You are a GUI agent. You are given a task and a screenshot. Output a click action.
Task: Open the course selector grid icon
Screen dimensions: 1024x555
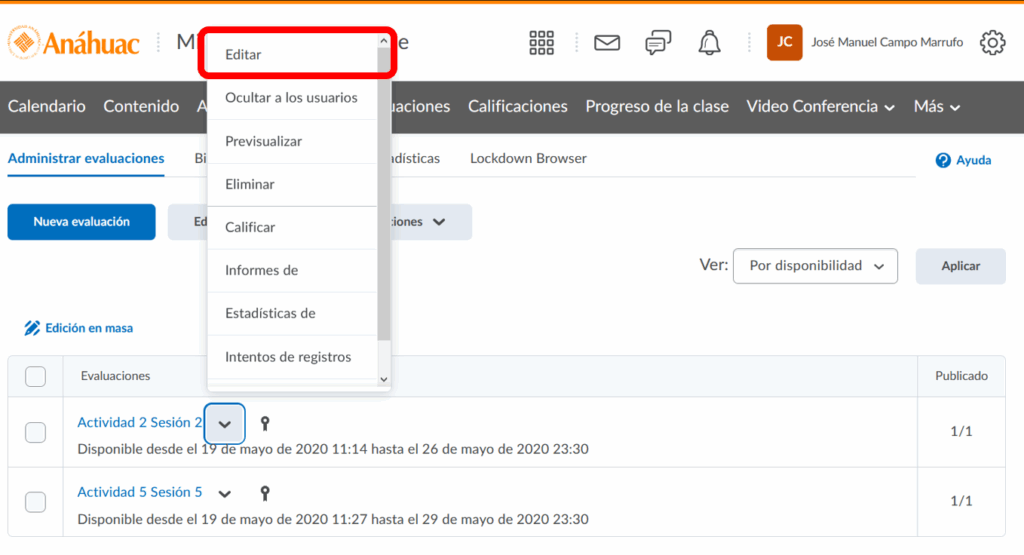pyautogui.click(x=541, y=42)
